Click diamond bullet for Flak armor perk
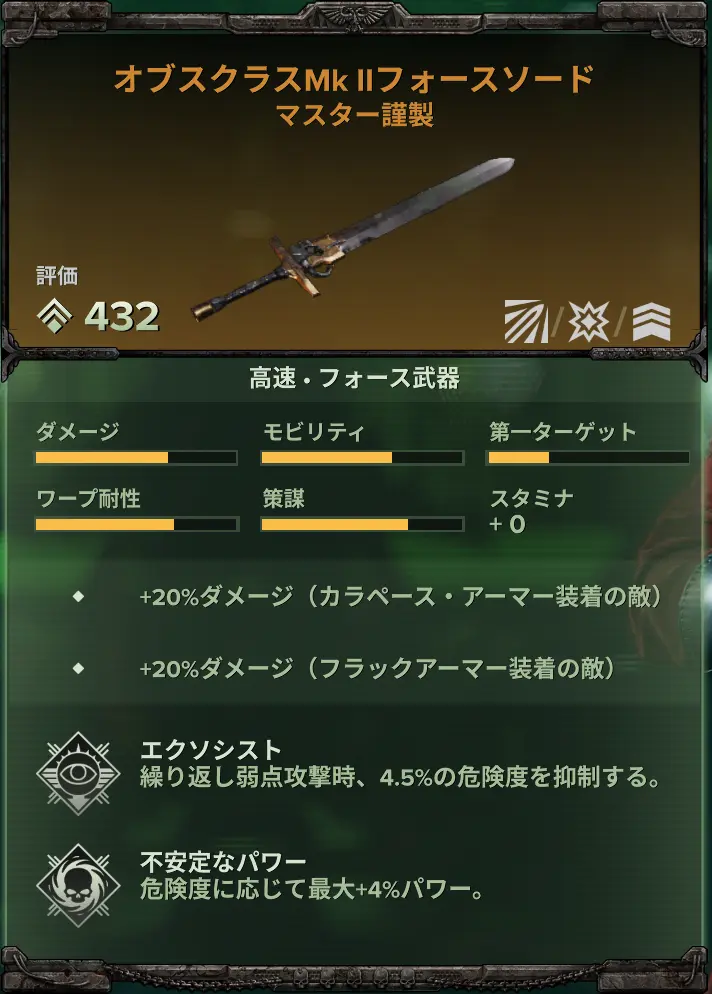The width and height of the screenshot is (712, 994). 79,668
